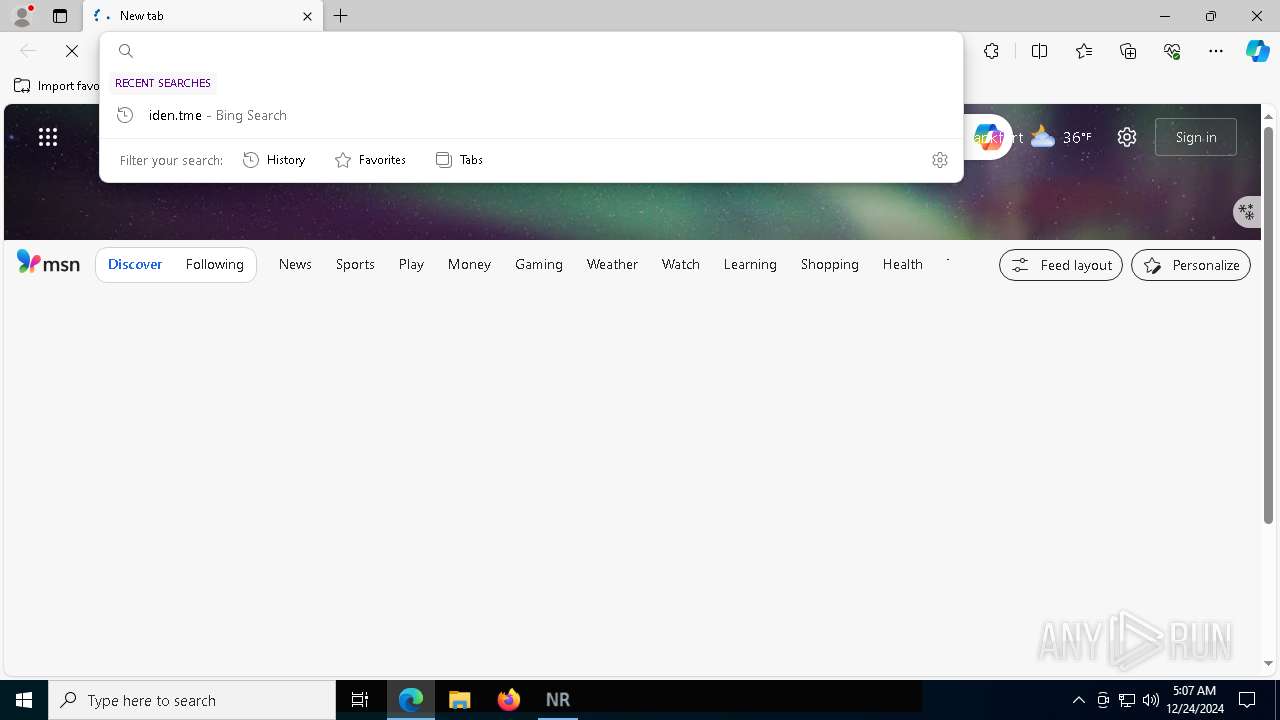Click the taskbar search box
This screenshot has width=1280, height=720.
(192, 700)
